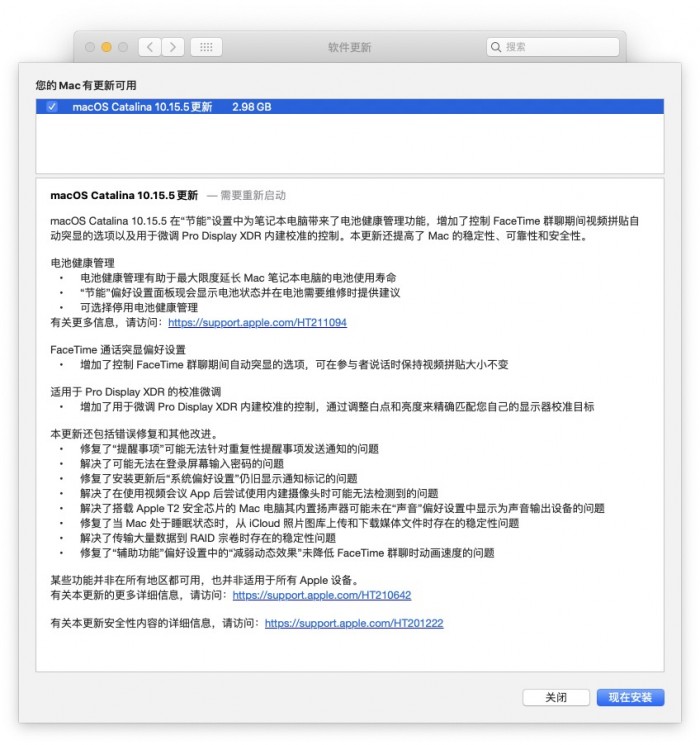
Task: Click the 可选择停用电池健康管理 bullet
Action: coord(139,307)
